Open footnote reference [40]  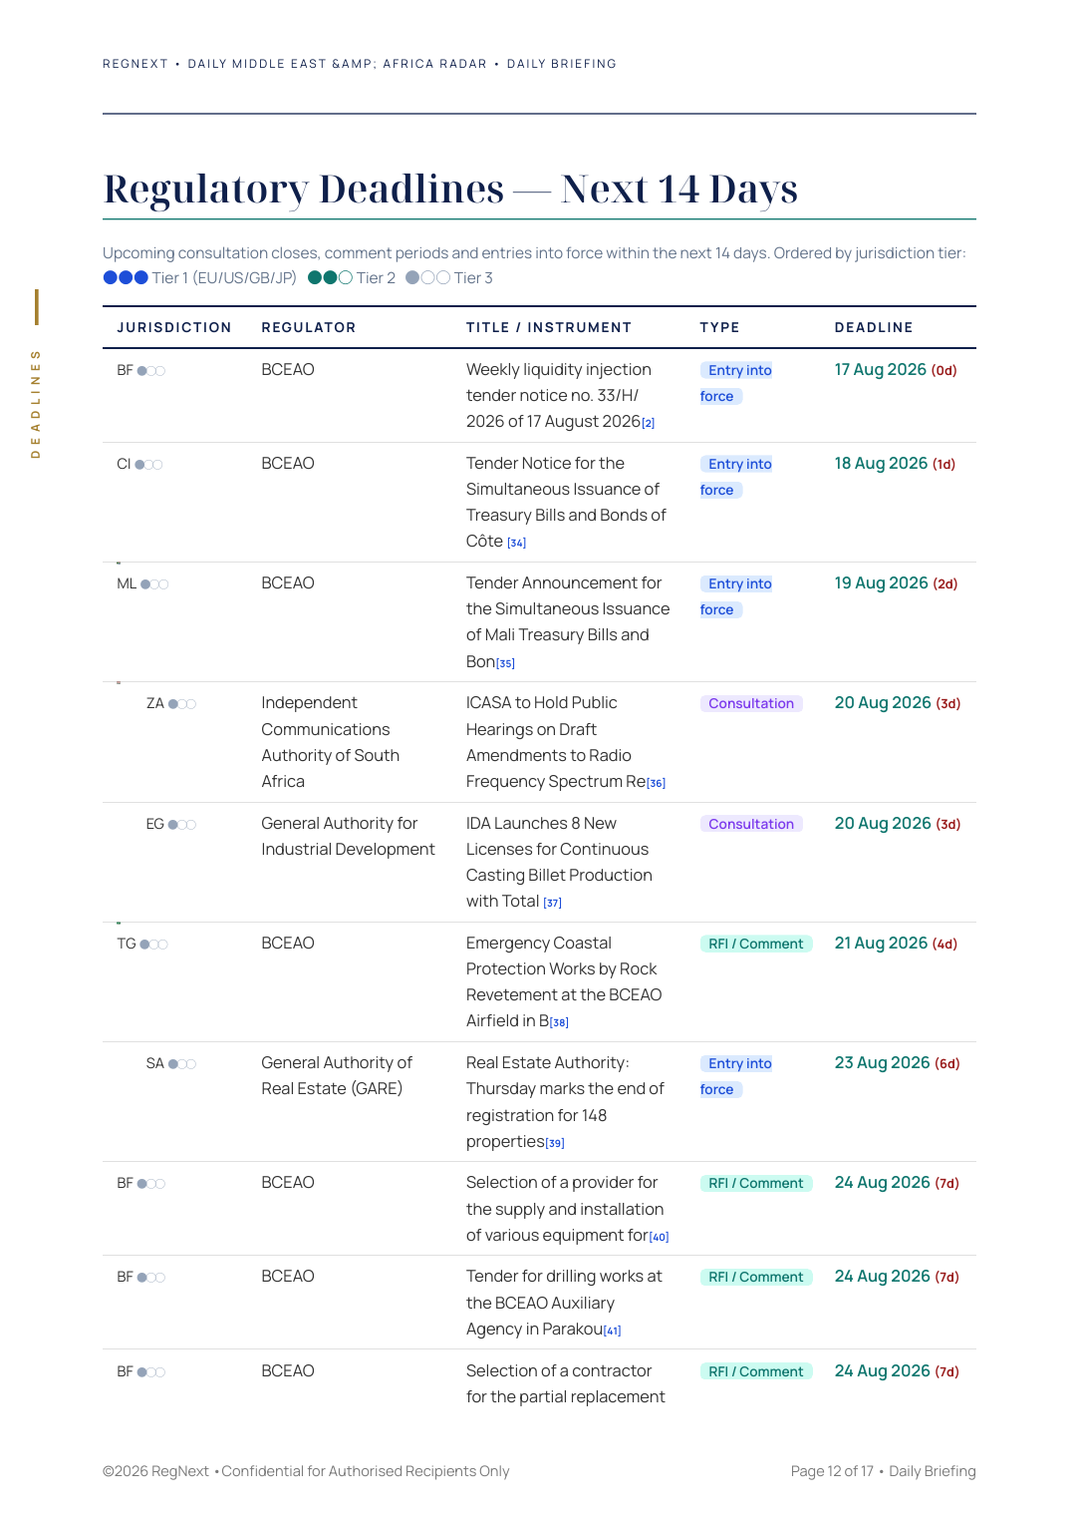pos(659,1237)
